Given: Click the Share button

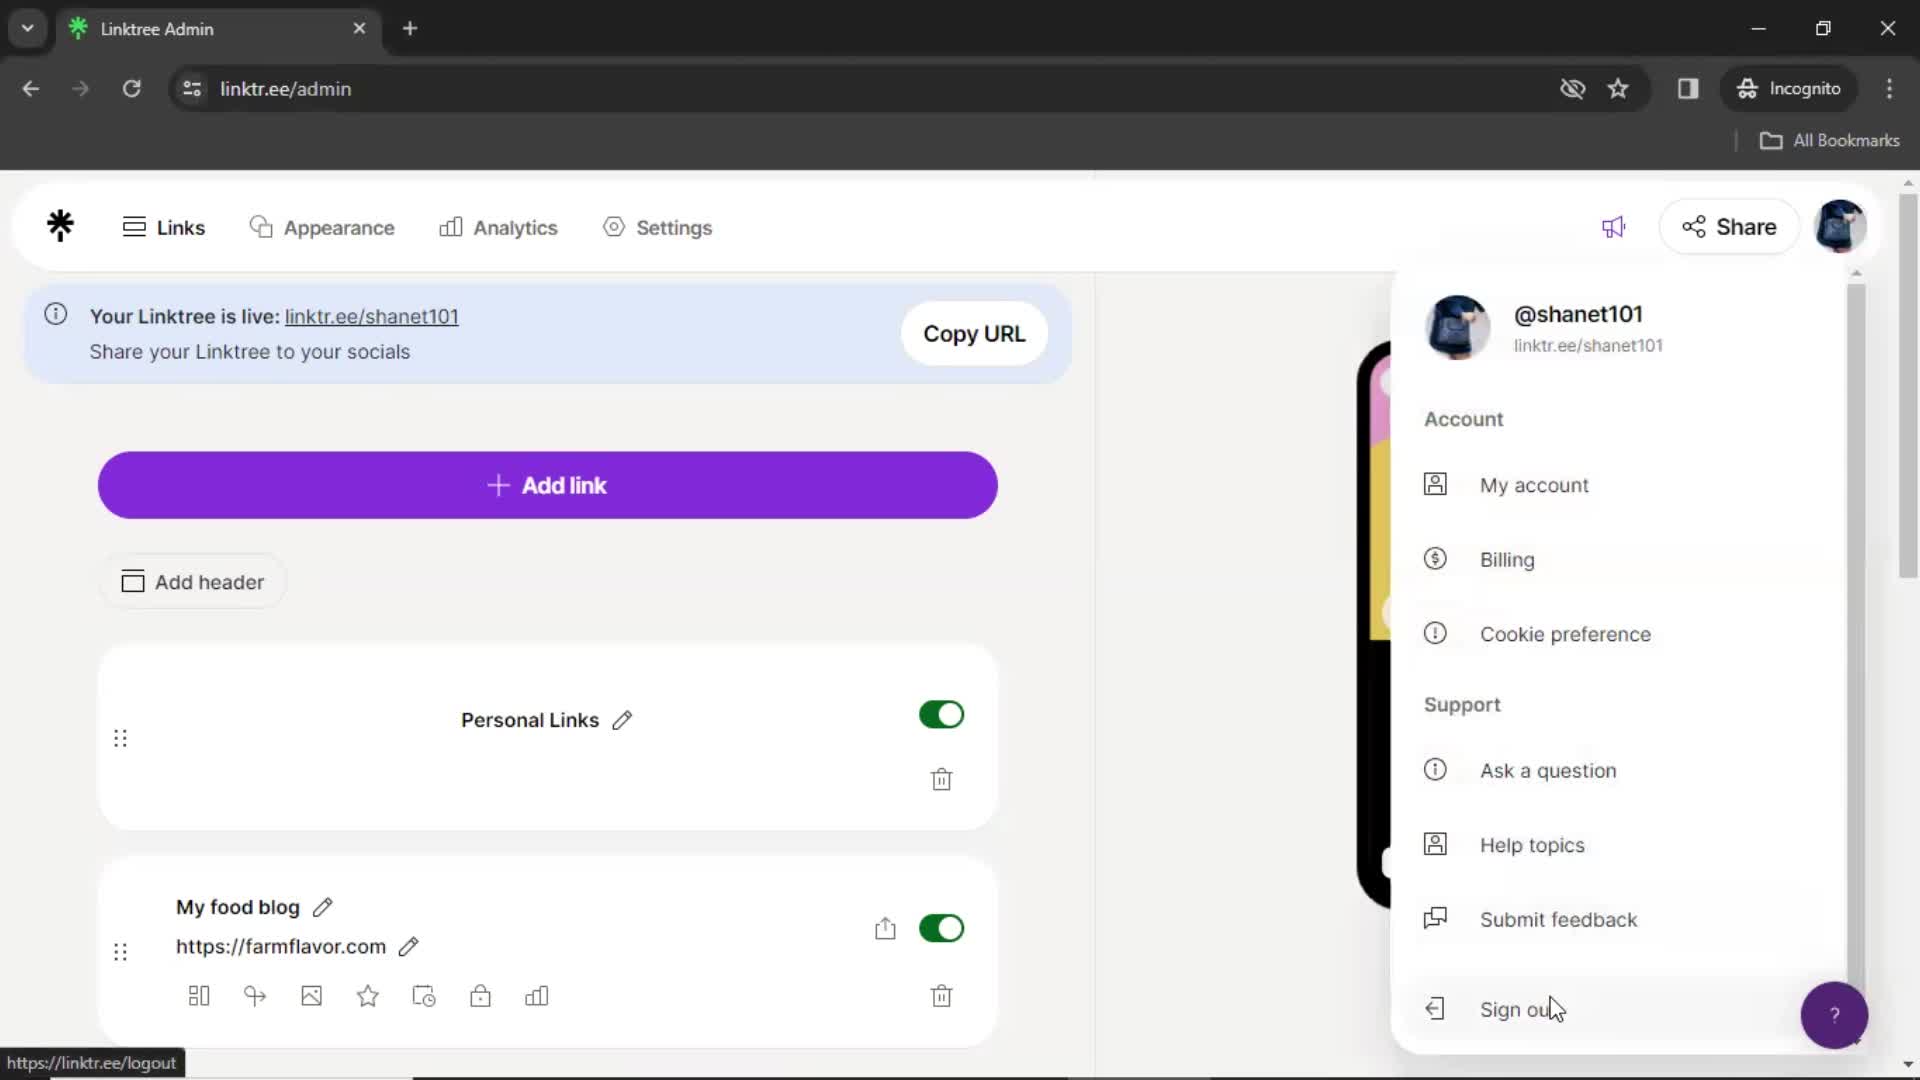Looking at the screenshot, I should [x=1729, y=227].
